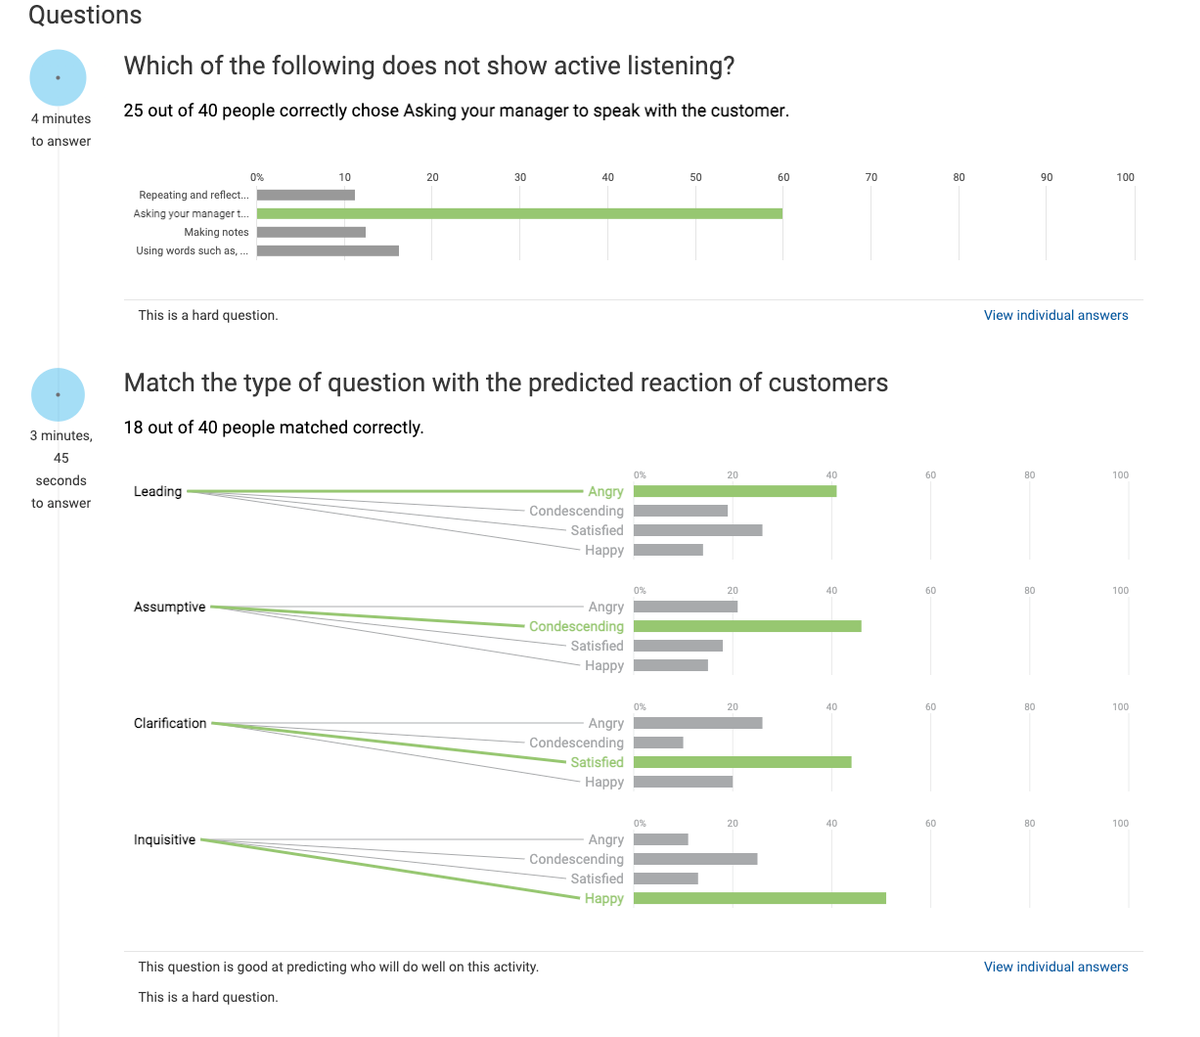Click the "Questions" page heading

(84, 15)
